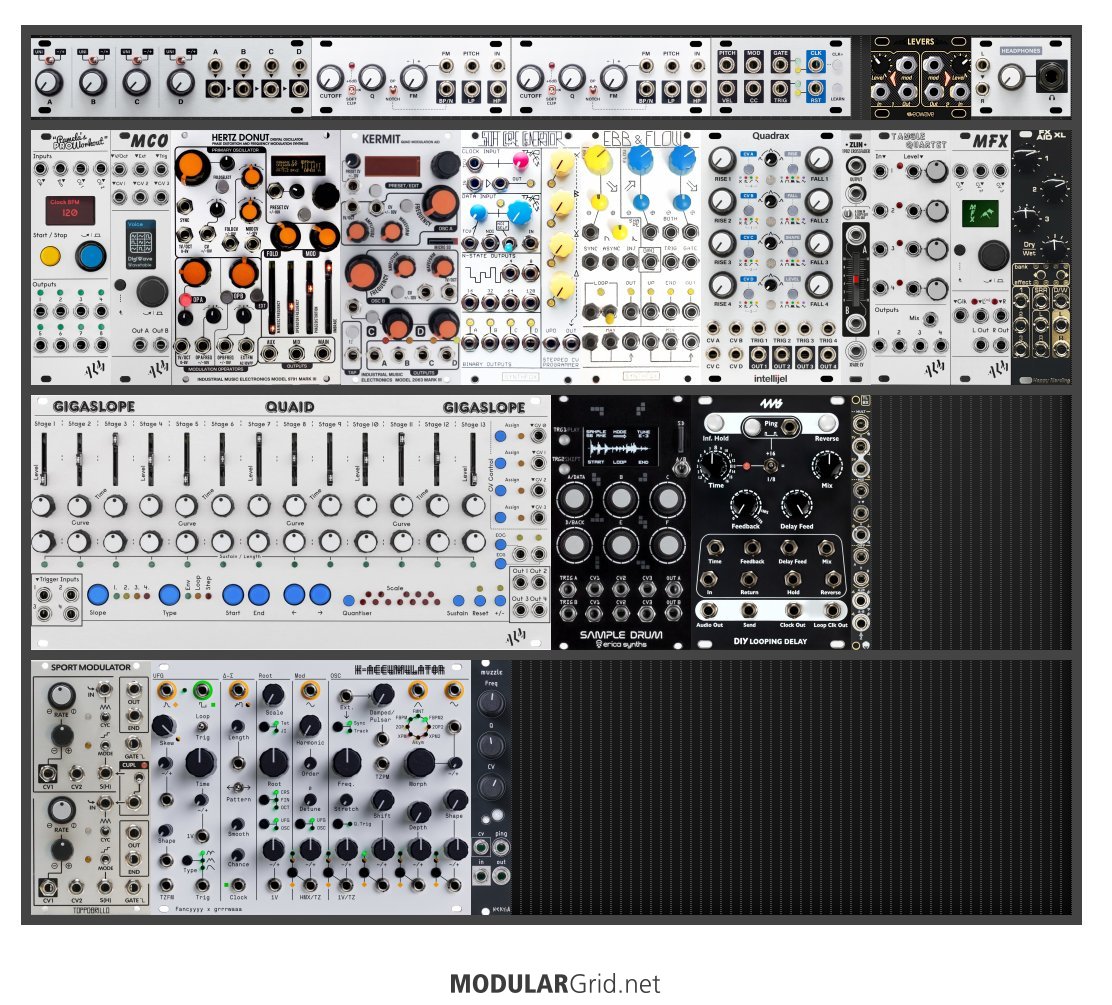
Task: Toggle Looping Delay Reverse button
Action: tap(827, 423)
